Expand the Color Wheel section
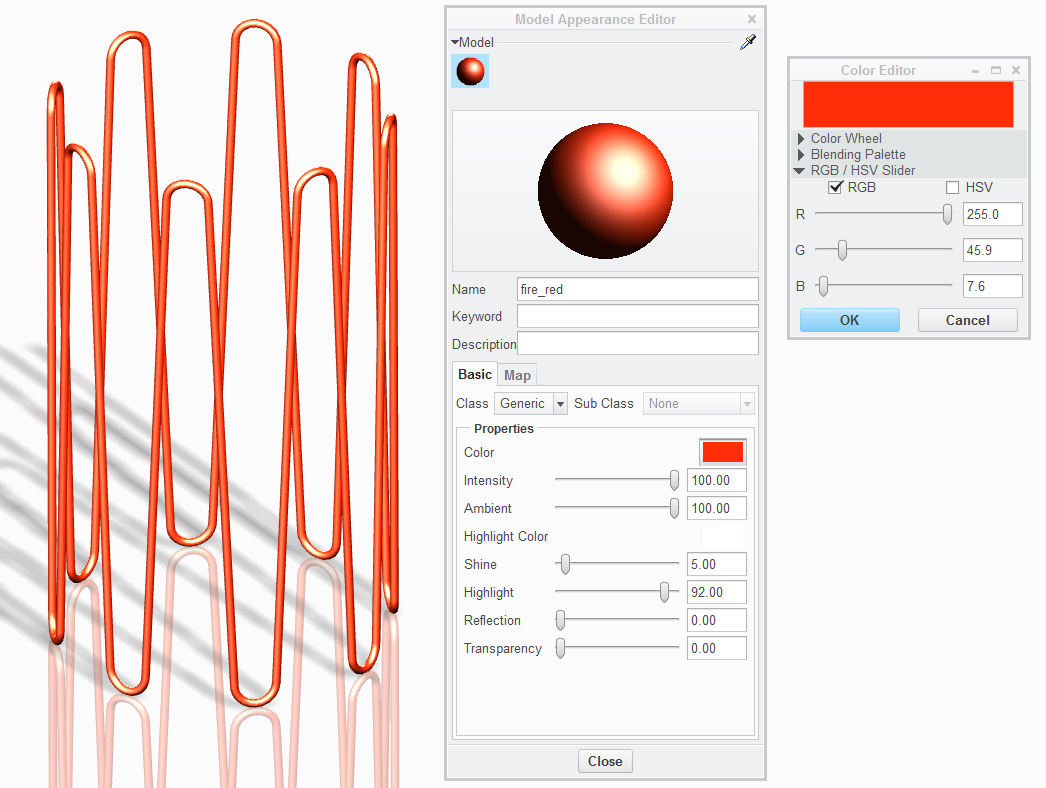The height and width of the screenshot is (788, 1046). (x=801, y=139)
